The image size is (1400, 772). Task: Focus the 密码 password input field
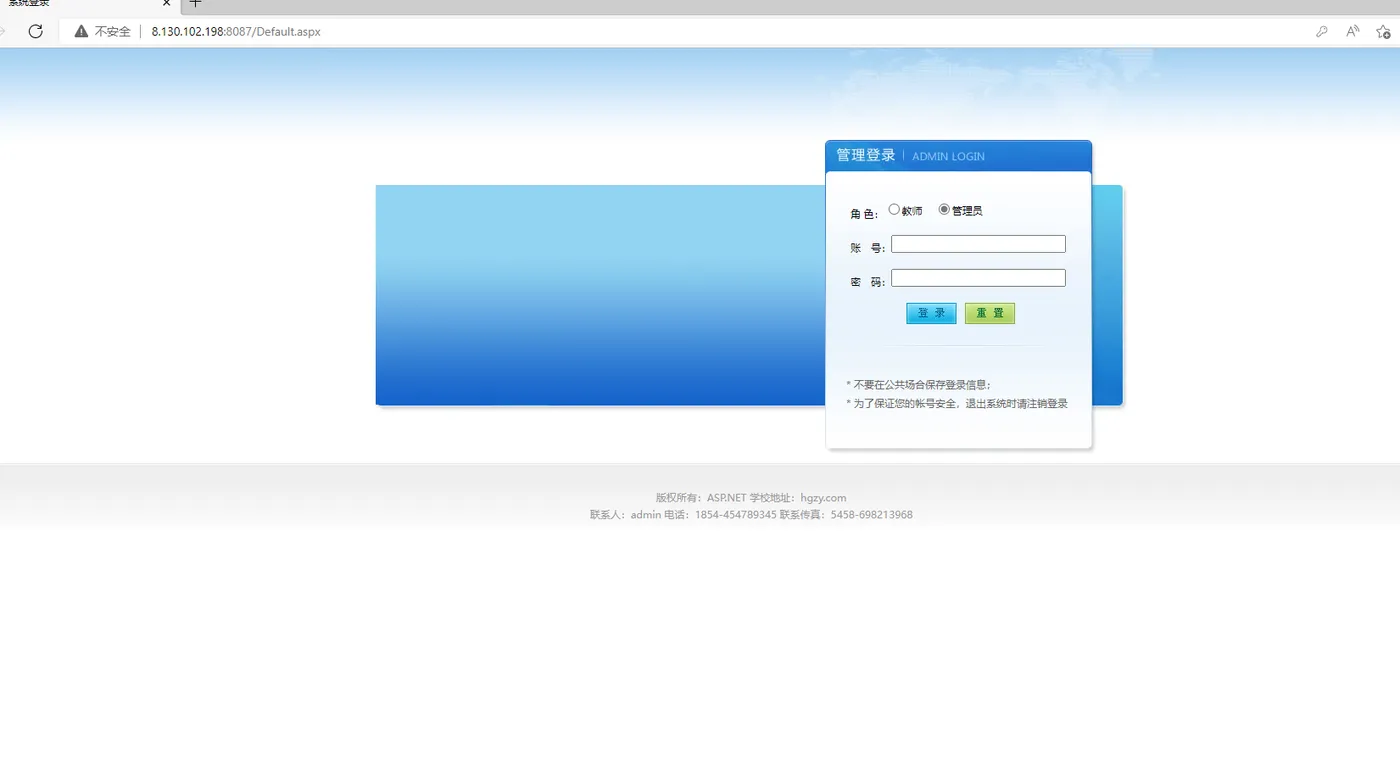click(x=978, y=278)
